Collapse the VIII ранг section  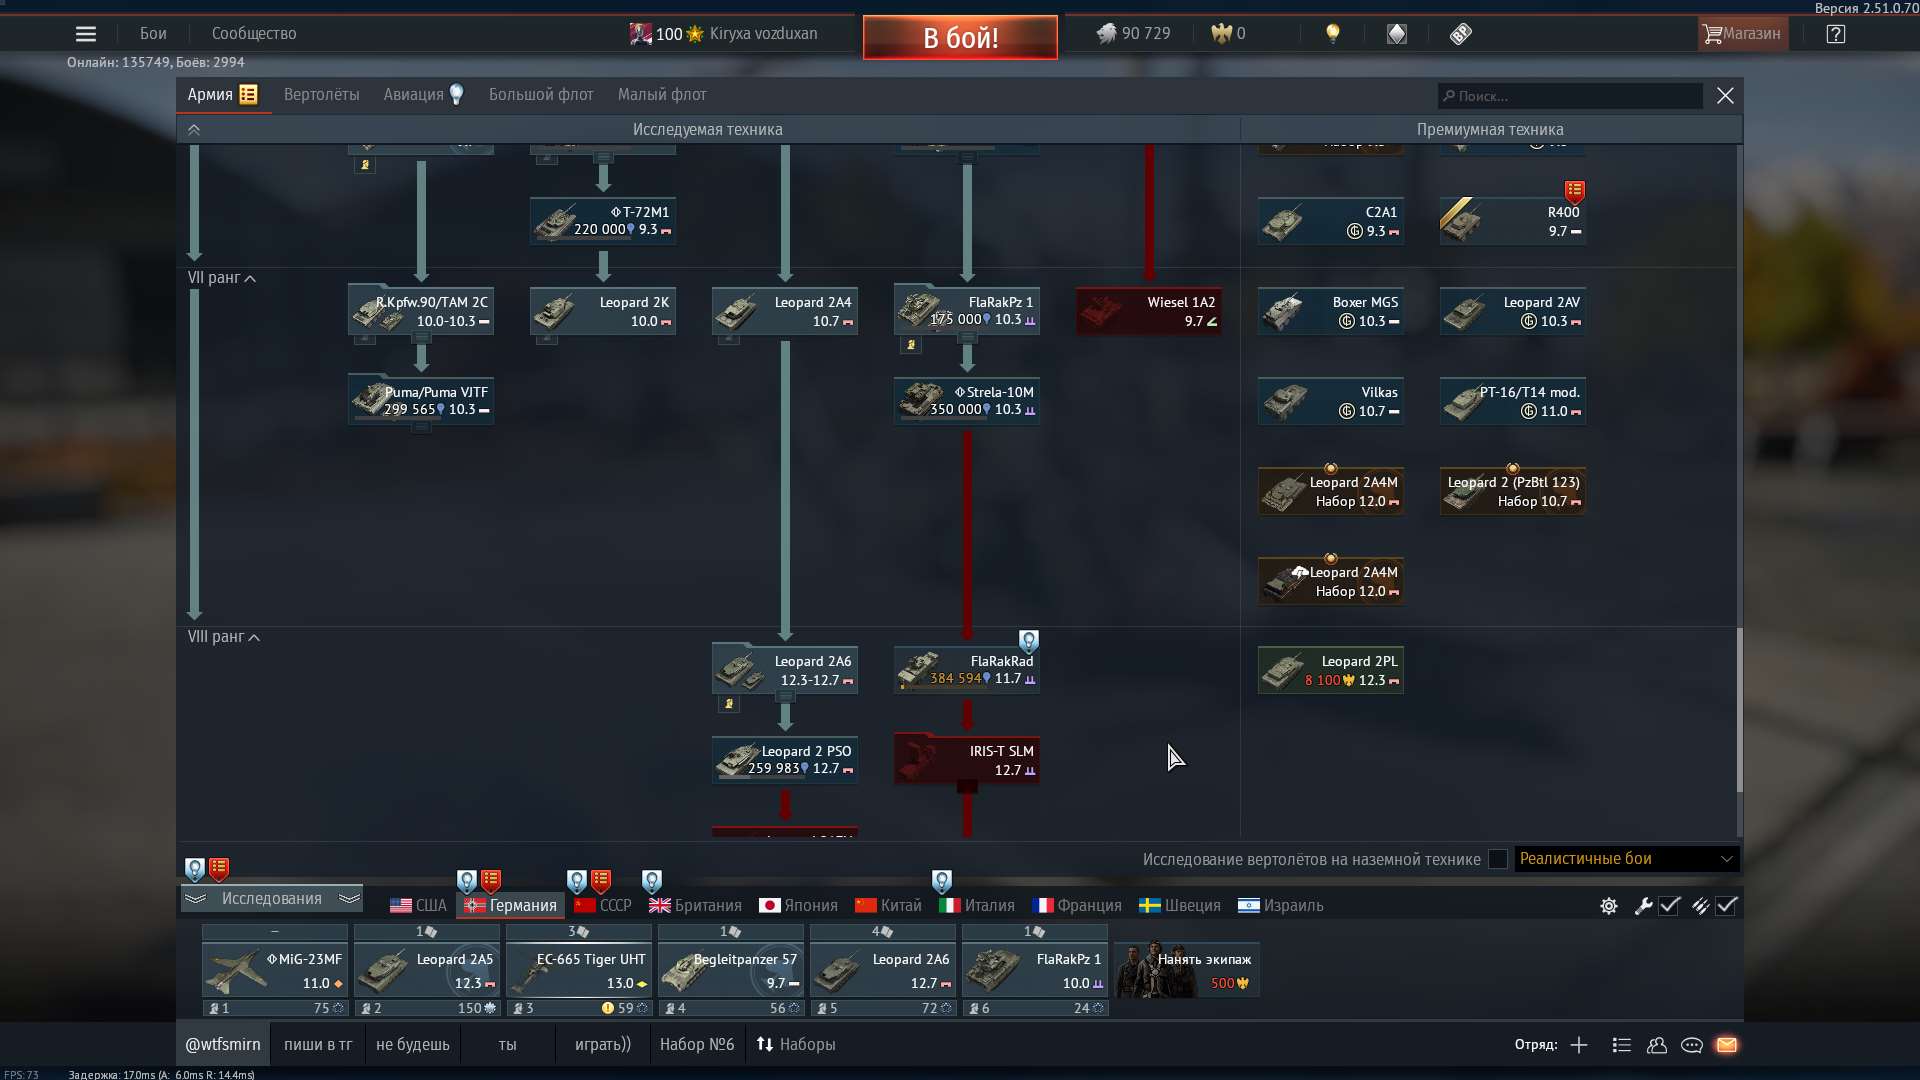224,637
